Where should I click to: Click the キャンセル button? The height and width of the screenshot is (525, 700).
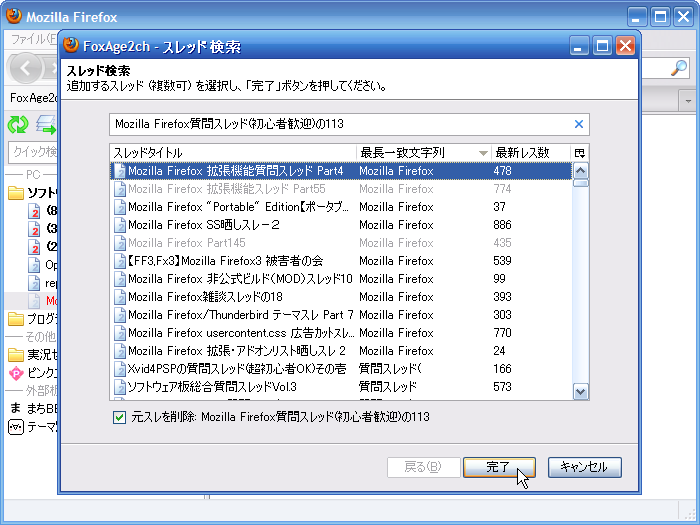tap(585, 467)
